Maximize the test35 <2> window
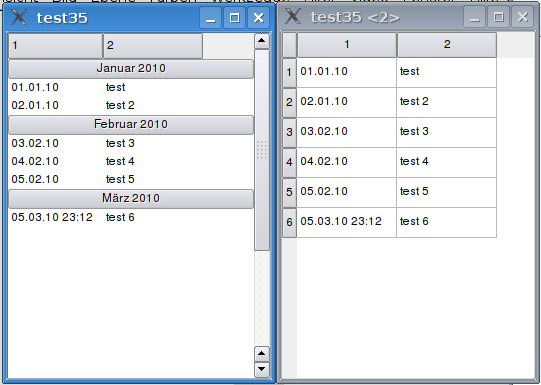This screenshot has height=385, width=541. [x=499, y=17]
